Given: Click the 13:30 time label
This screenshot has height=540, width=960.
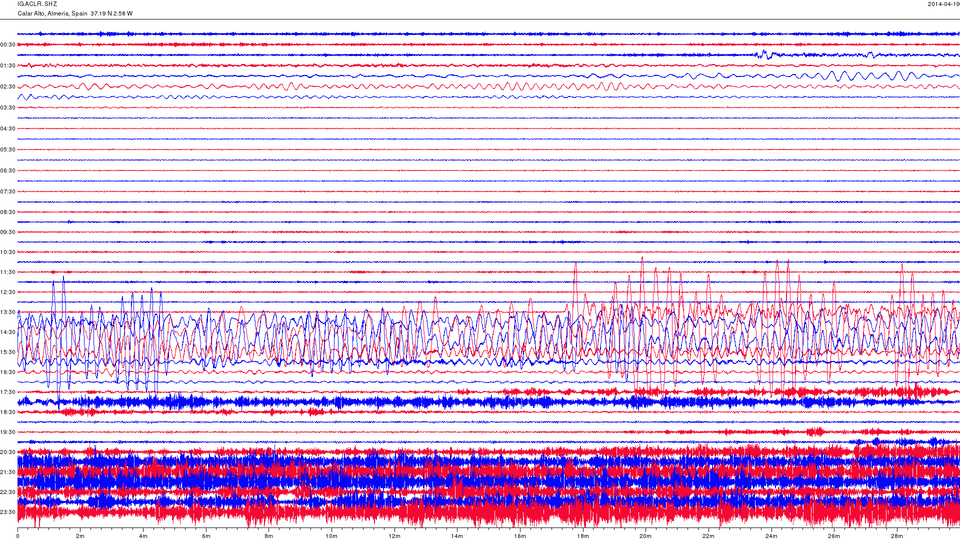Looking at the screenshot, I should point(8,312).
